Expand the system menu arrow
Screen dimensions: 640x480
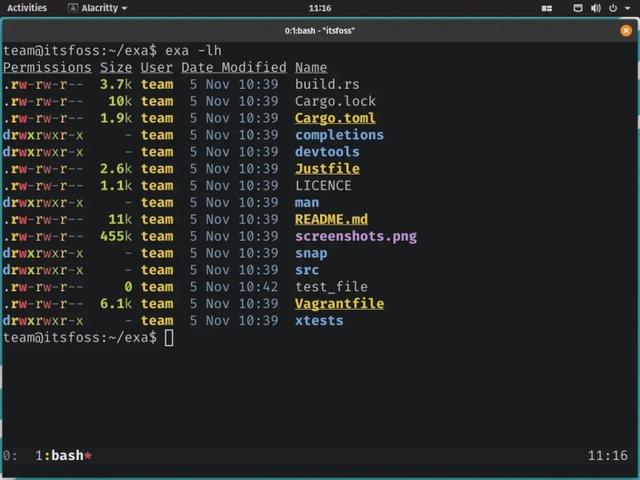tap(627, 8)
